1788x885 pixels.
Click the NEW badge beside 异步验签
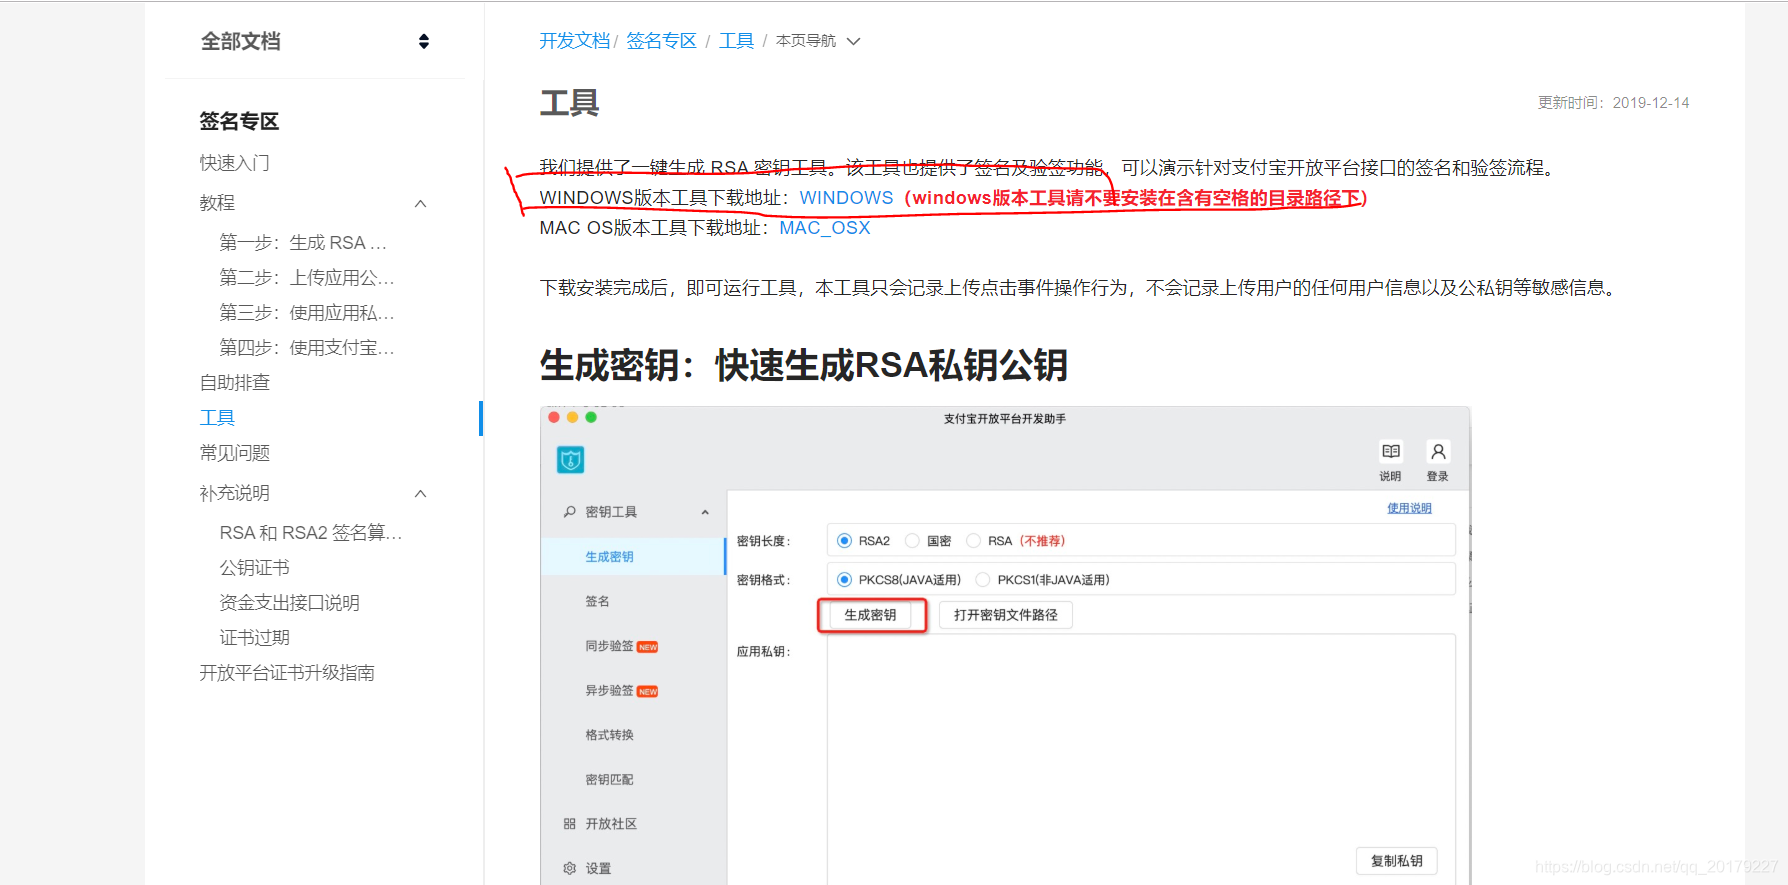click(x=648, y=691)
